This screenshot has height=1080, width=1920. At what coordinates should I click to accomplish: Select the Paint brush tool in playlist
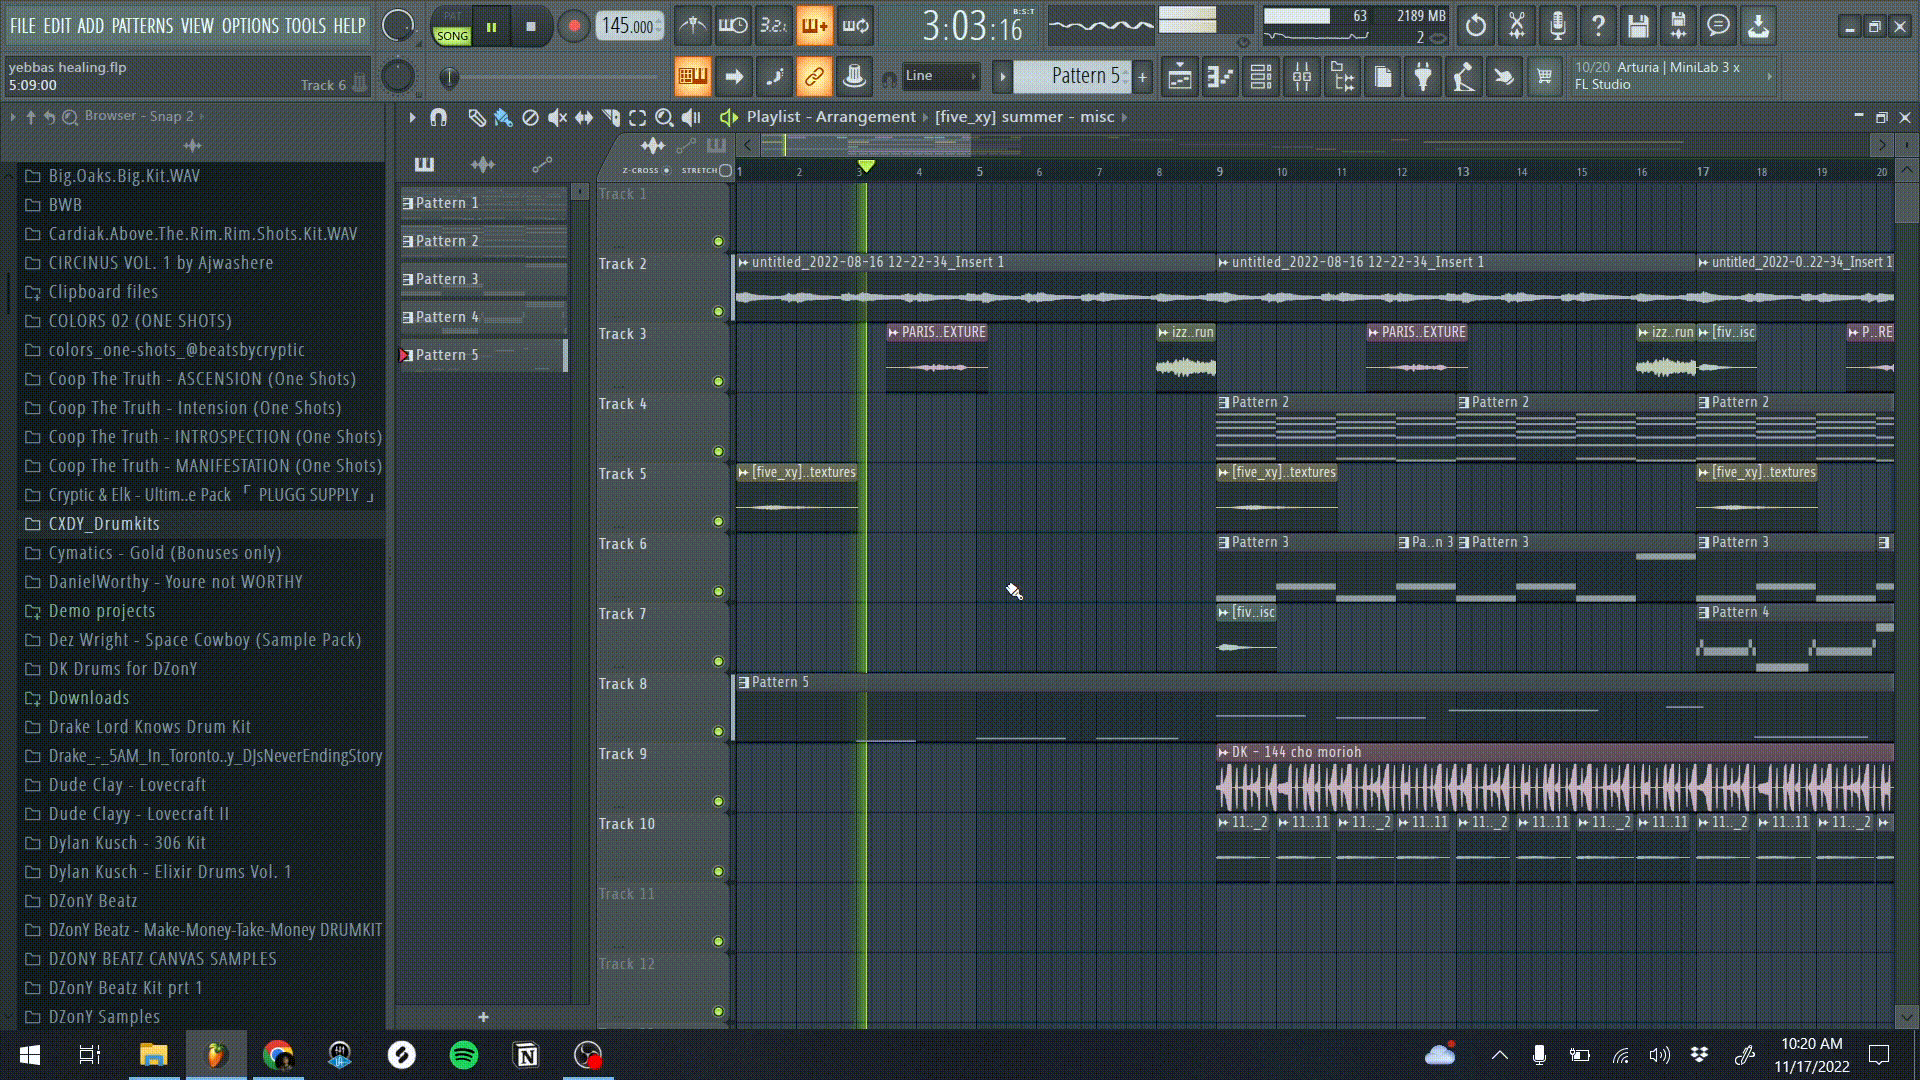[503, 118]
